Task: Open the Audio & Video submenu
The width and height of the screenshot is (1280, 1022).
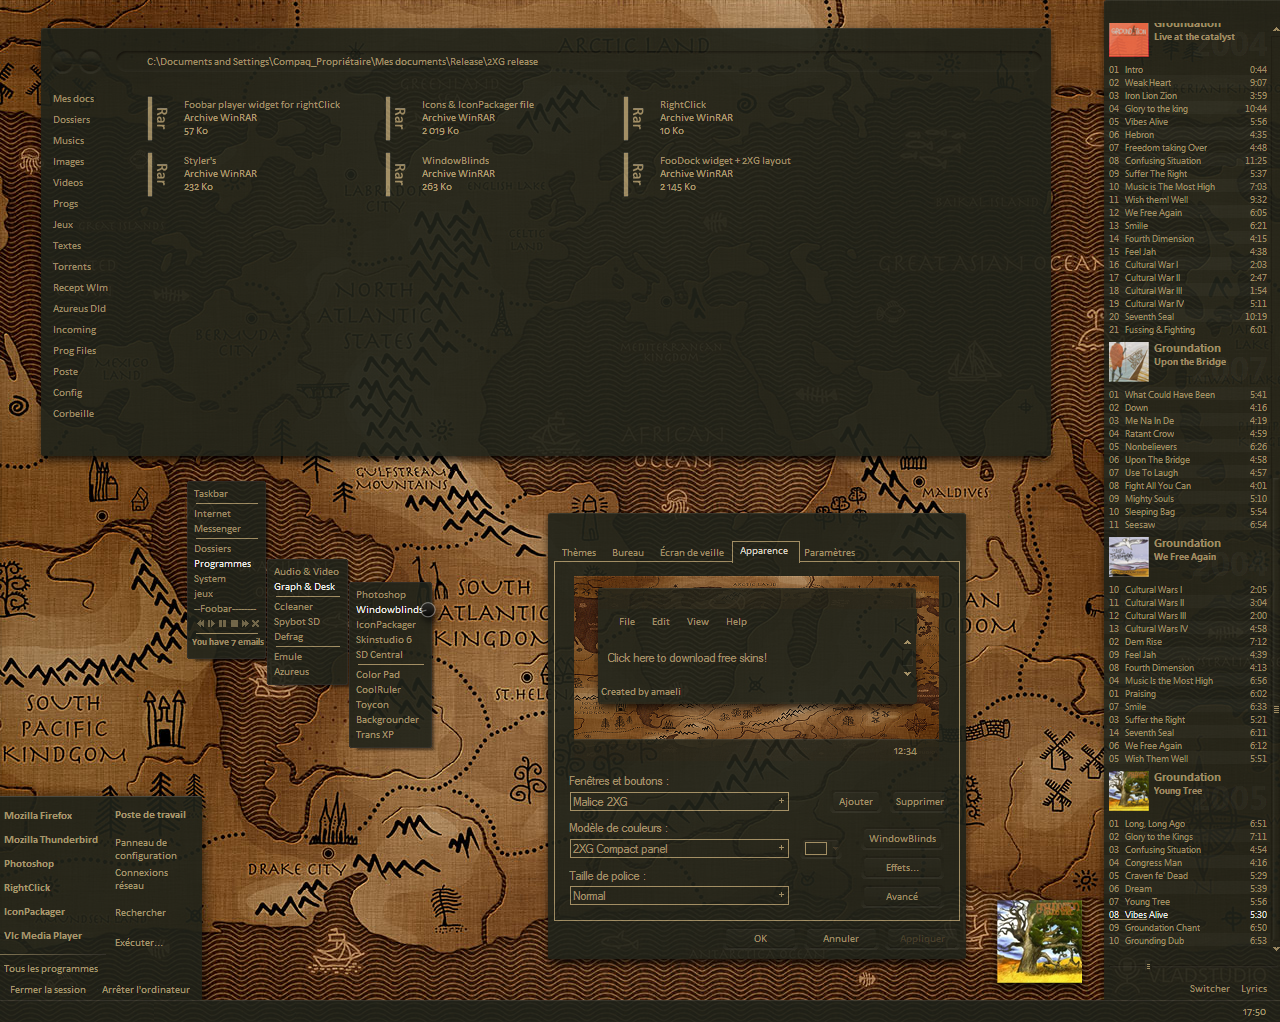Action: pyautogui.click(x=307, y=572)
